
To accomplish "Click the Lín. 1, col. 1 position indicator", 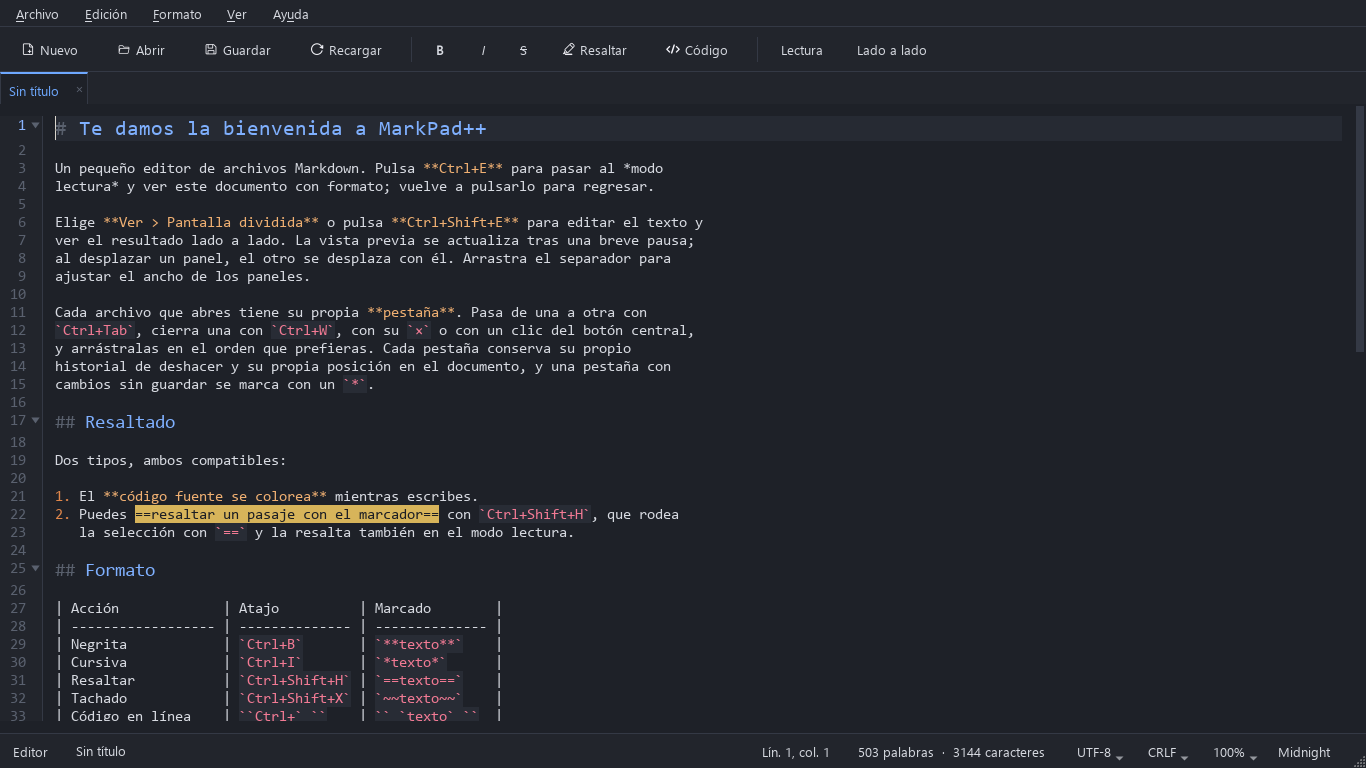I will (x=796, y=752).
